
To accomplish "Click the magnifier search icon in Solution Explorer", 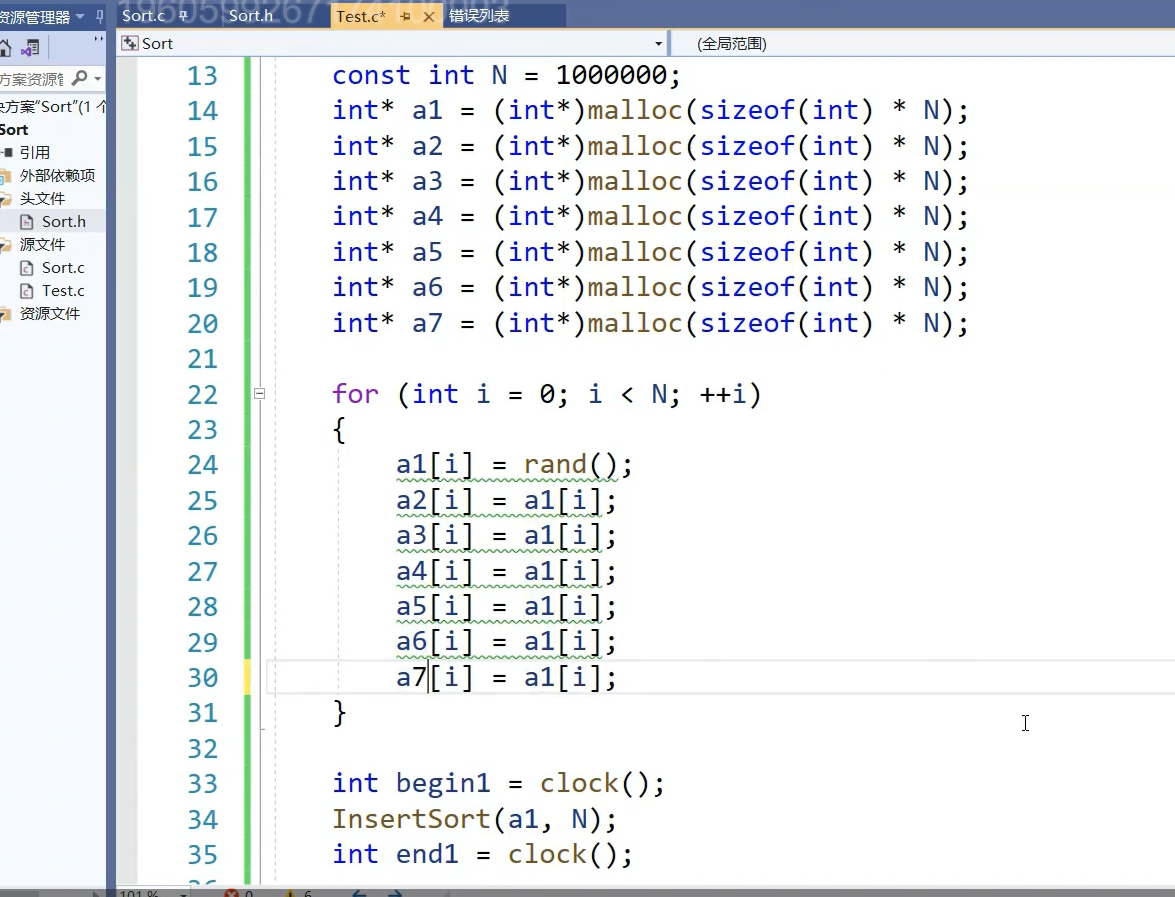I will point(80,78).
